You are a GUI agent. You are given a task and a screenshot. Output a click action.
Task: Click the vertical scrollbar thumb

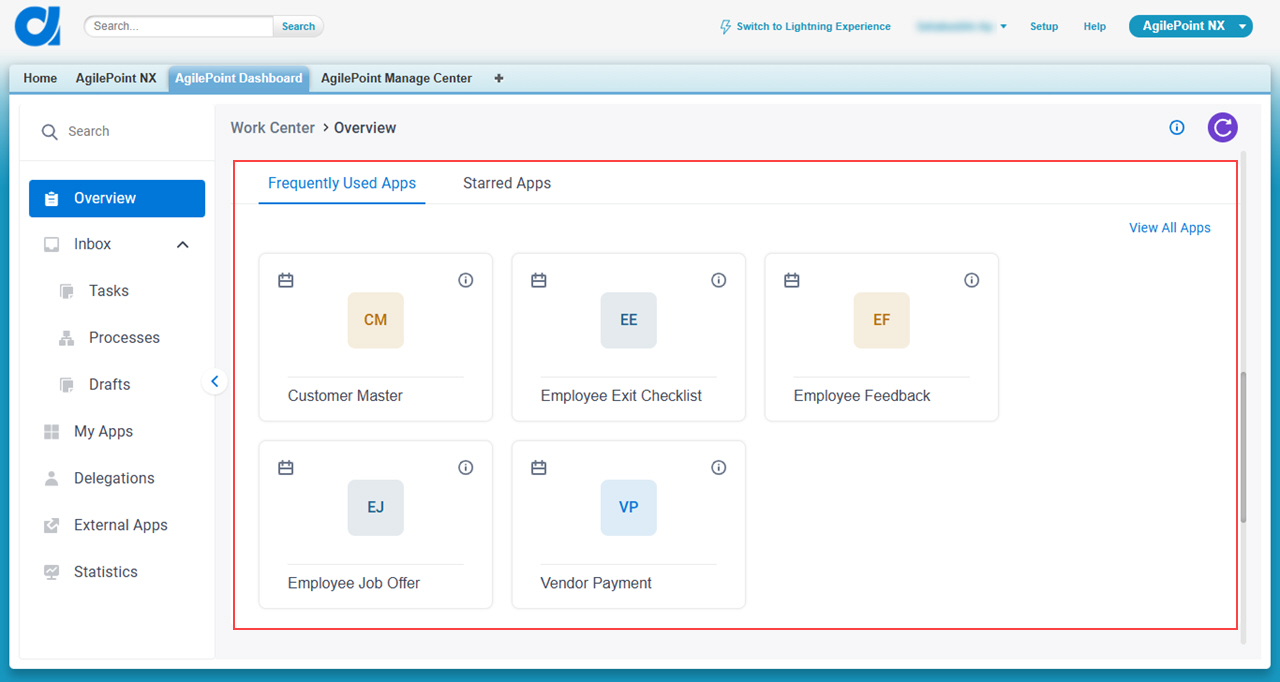coord(1243,447)
